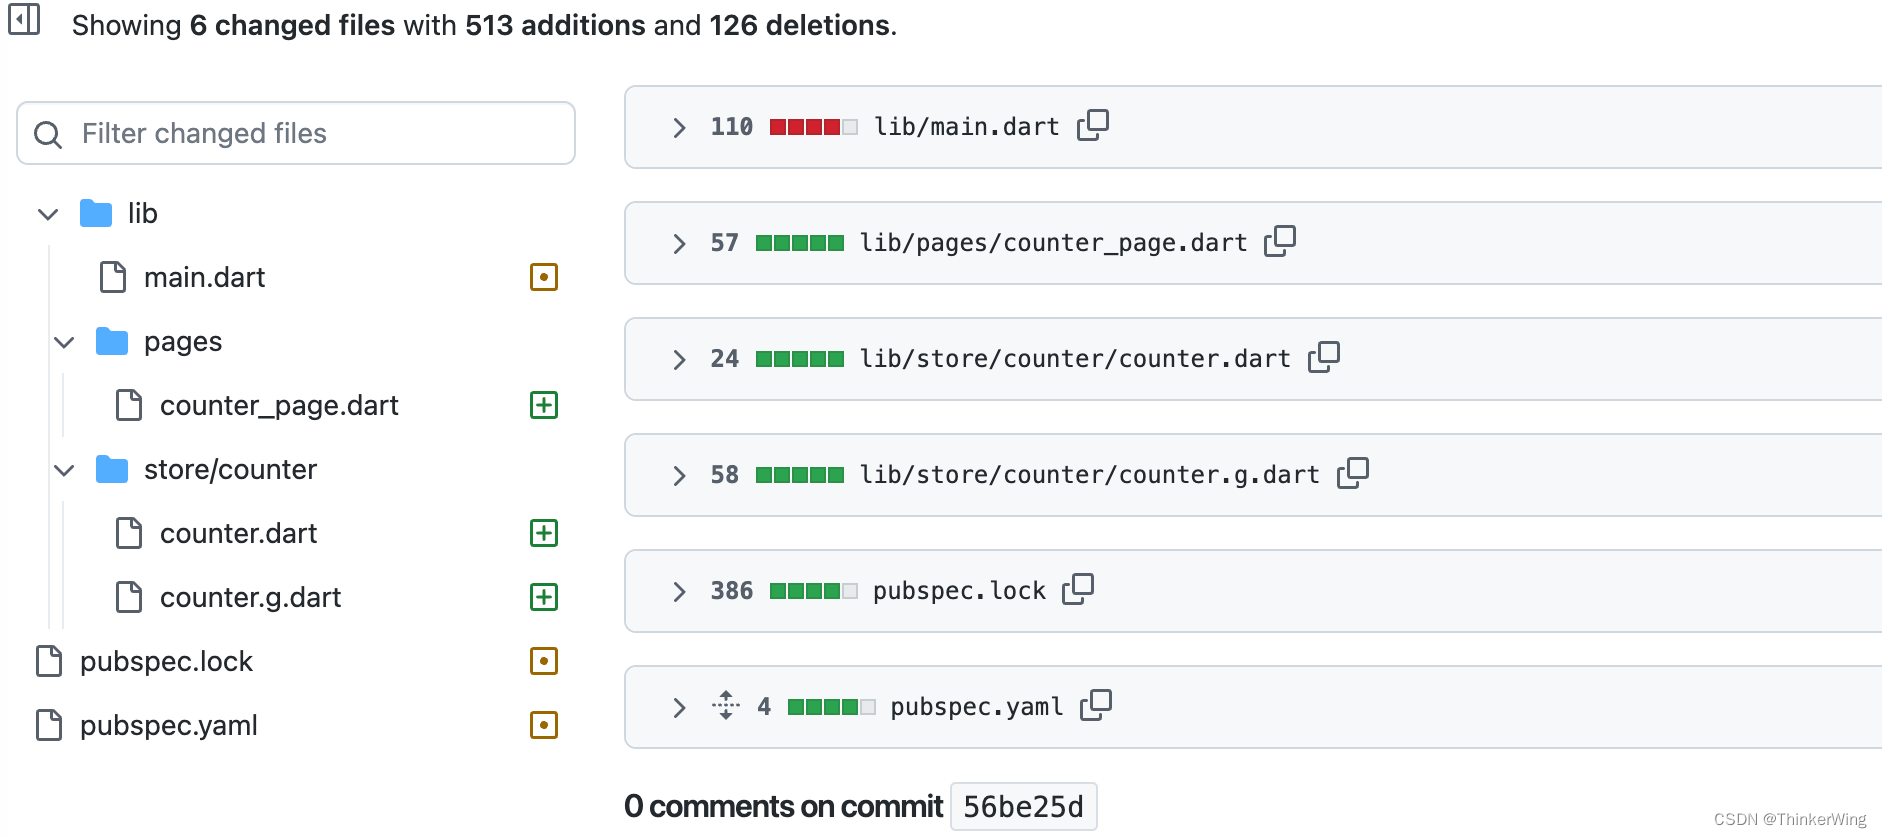Collapse the file tree sidebar
Viewport: 1882px width, 838px height.
[24, 19]
